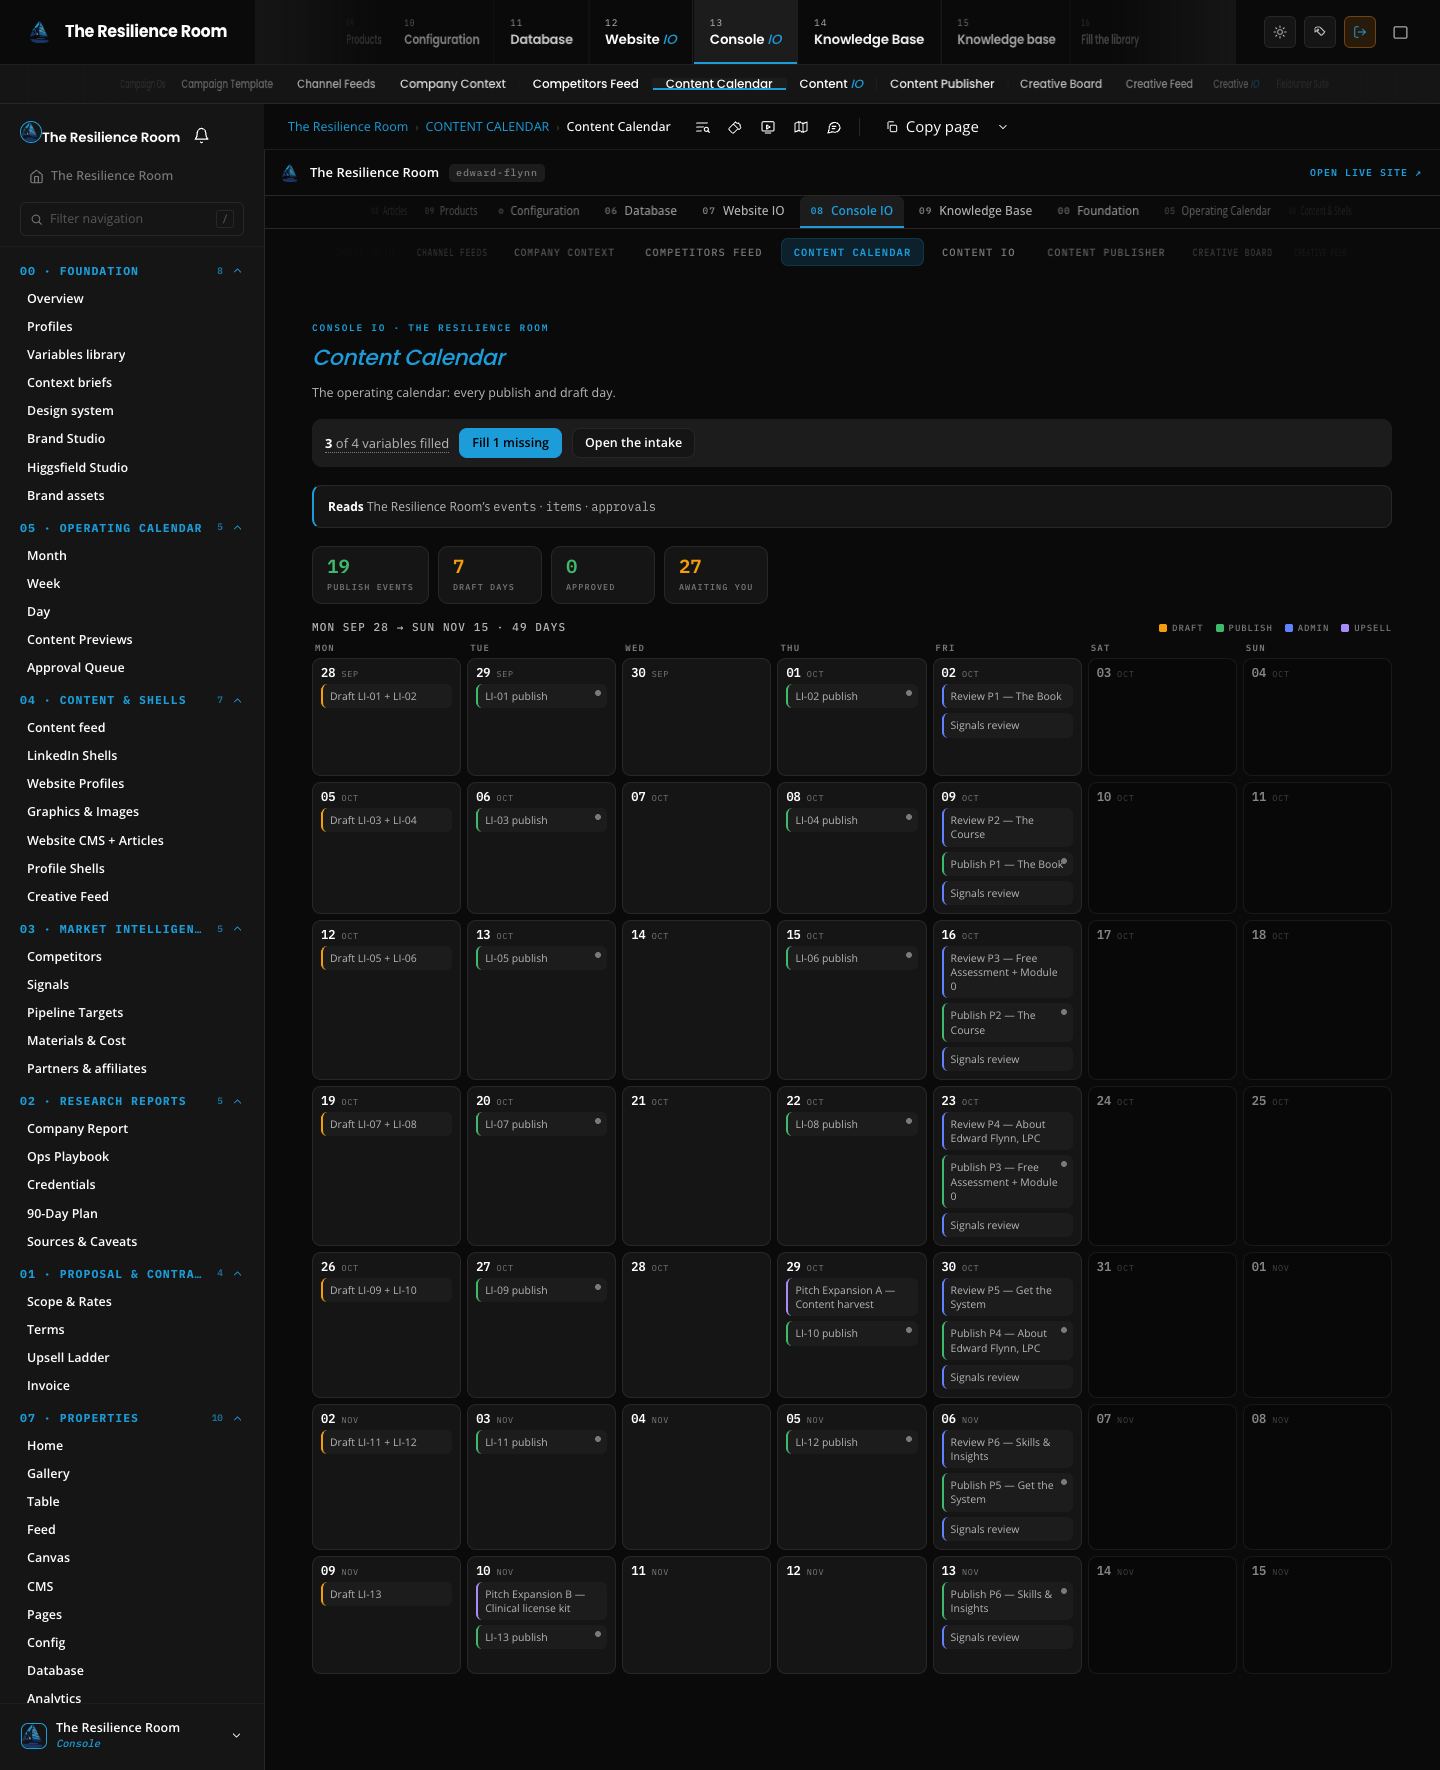Click the Open Live Site link
This screenshot has height=1770, width=1440.
[x=1365, y=173]
